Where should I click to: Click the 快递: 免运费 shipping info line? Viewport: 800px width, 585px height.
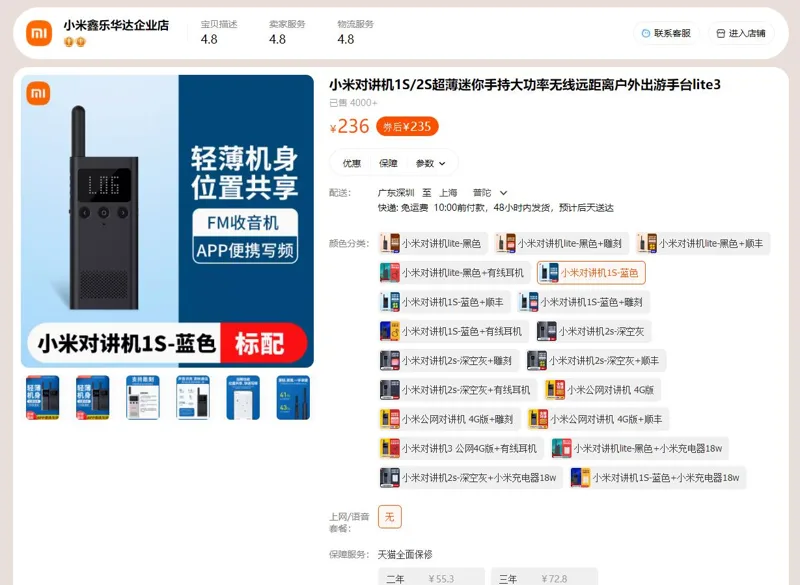click(x=495, y=208)
